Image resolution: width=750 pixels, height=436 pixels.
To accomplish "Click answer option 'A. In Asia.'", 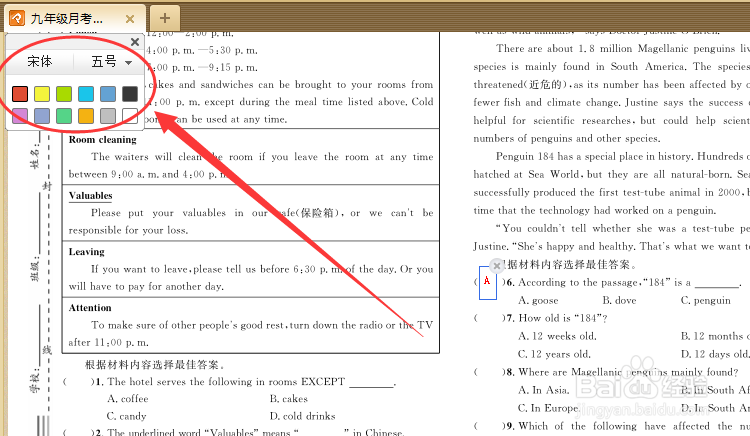I will coord(544,390).
